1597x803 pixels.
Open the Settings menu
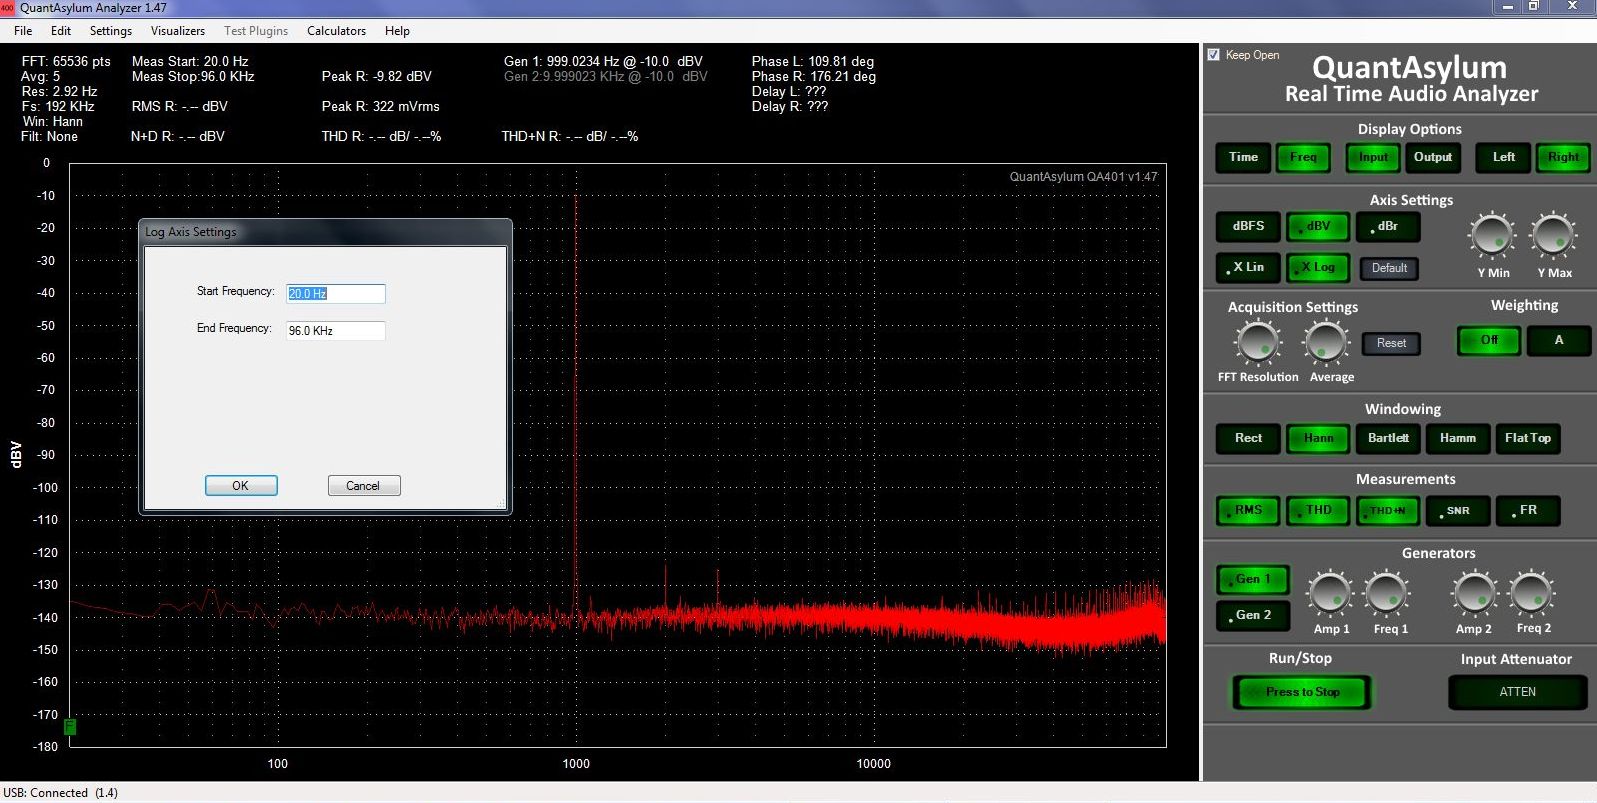pyautogui.click(x=111, y=31)
